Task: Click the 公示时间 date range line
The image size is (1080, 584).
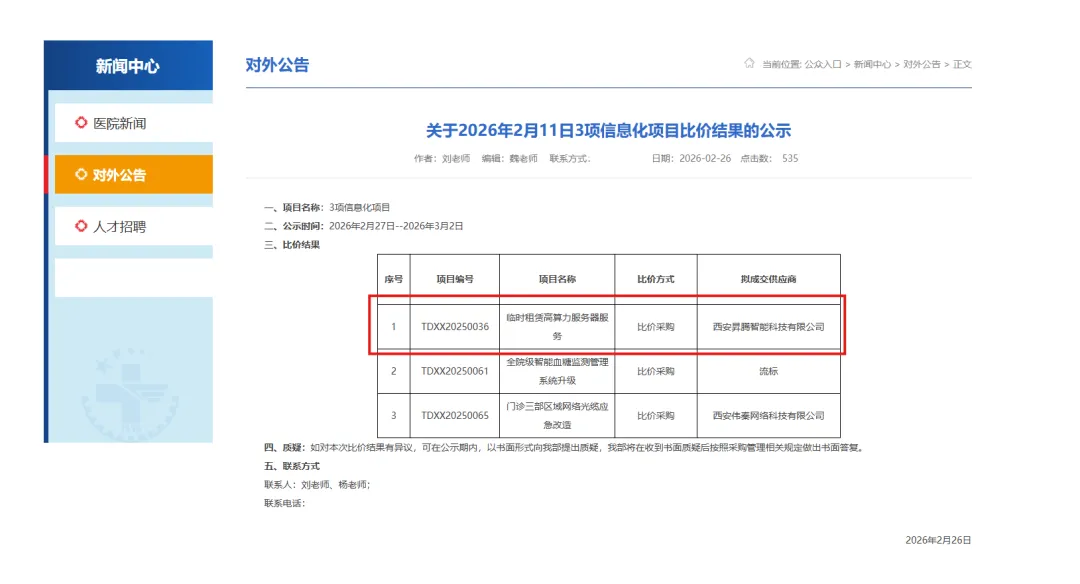Action: [x=364, y=226]
